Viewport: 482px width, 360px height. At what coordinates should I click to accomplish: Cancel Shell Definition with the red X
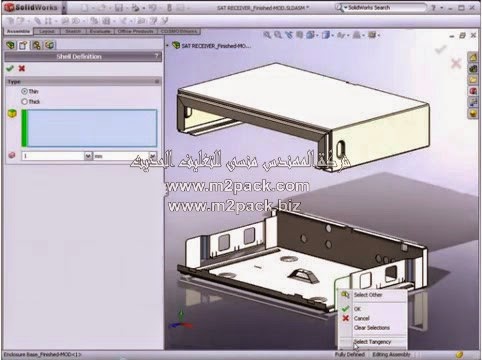[22, 68]
